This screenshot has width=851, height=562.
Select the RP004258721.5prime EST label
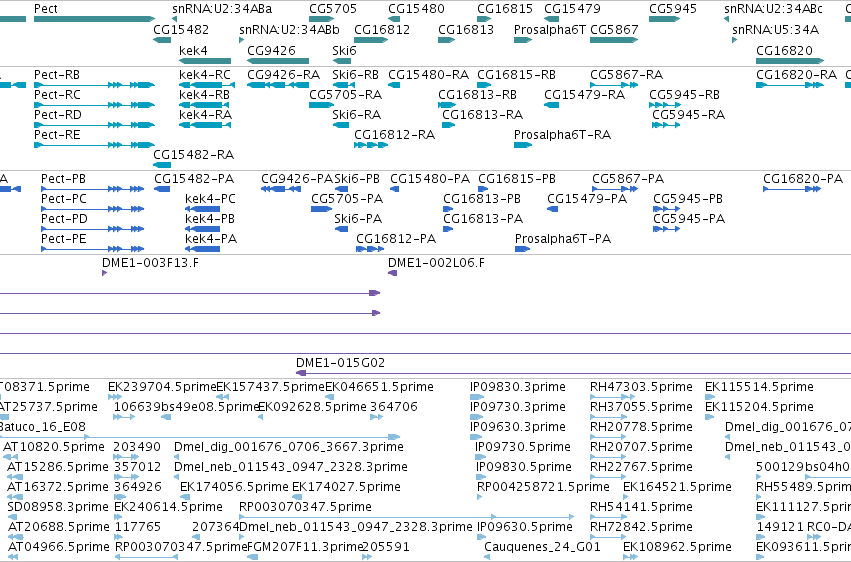click(x=543, y=487)
